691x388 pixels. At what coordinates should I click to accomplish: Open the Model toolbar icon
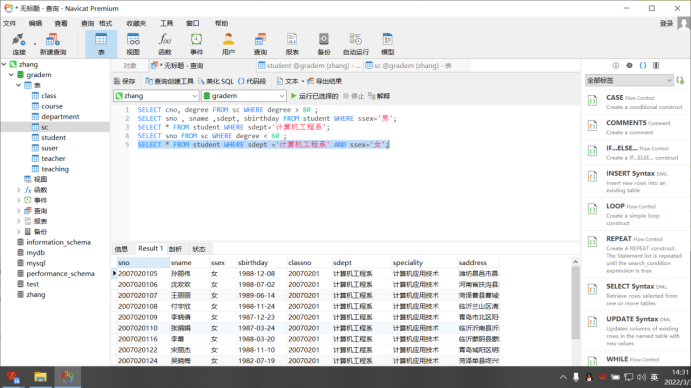(x=387, y=44)
